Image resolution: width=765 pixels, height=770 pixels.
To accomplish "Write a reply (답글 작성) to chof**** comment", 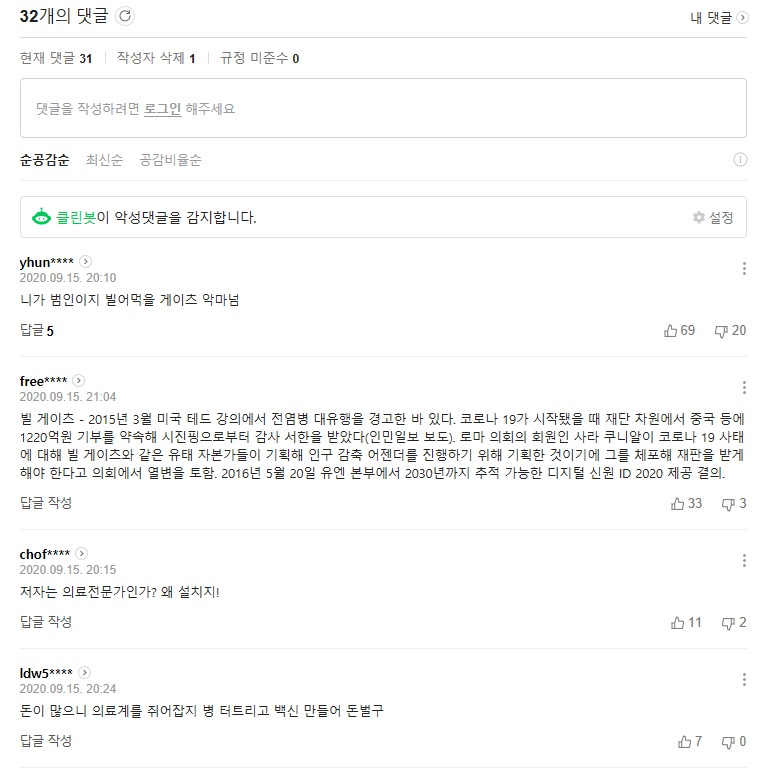I will click(x=46, y=622).
